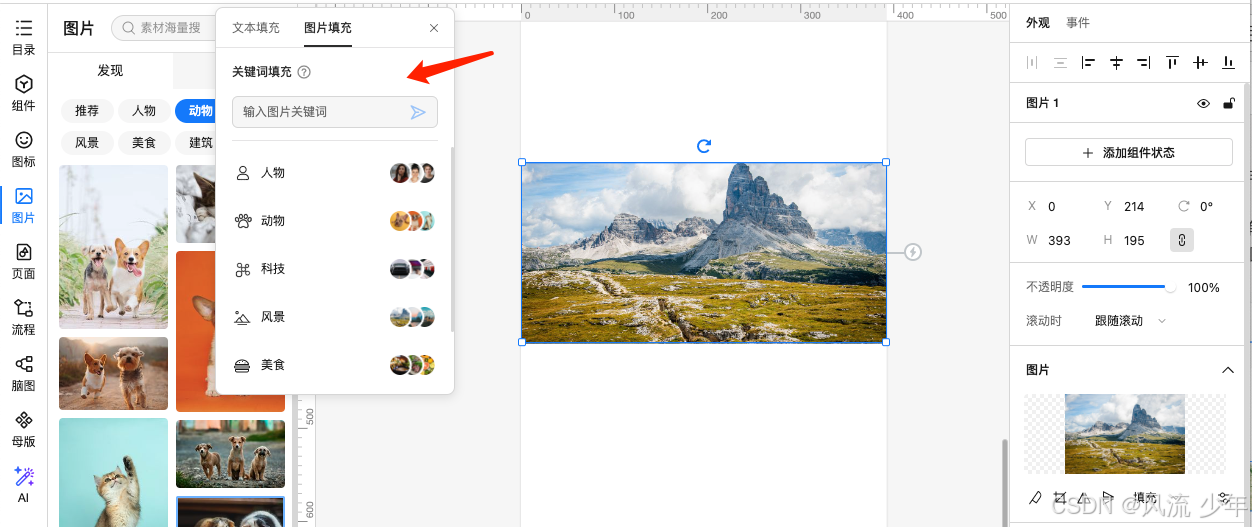Image resolution: width=1252 pixels, height=527 pixels.
Task: Click the lightning interaction icon beside the image
Action: click(913, 252)
